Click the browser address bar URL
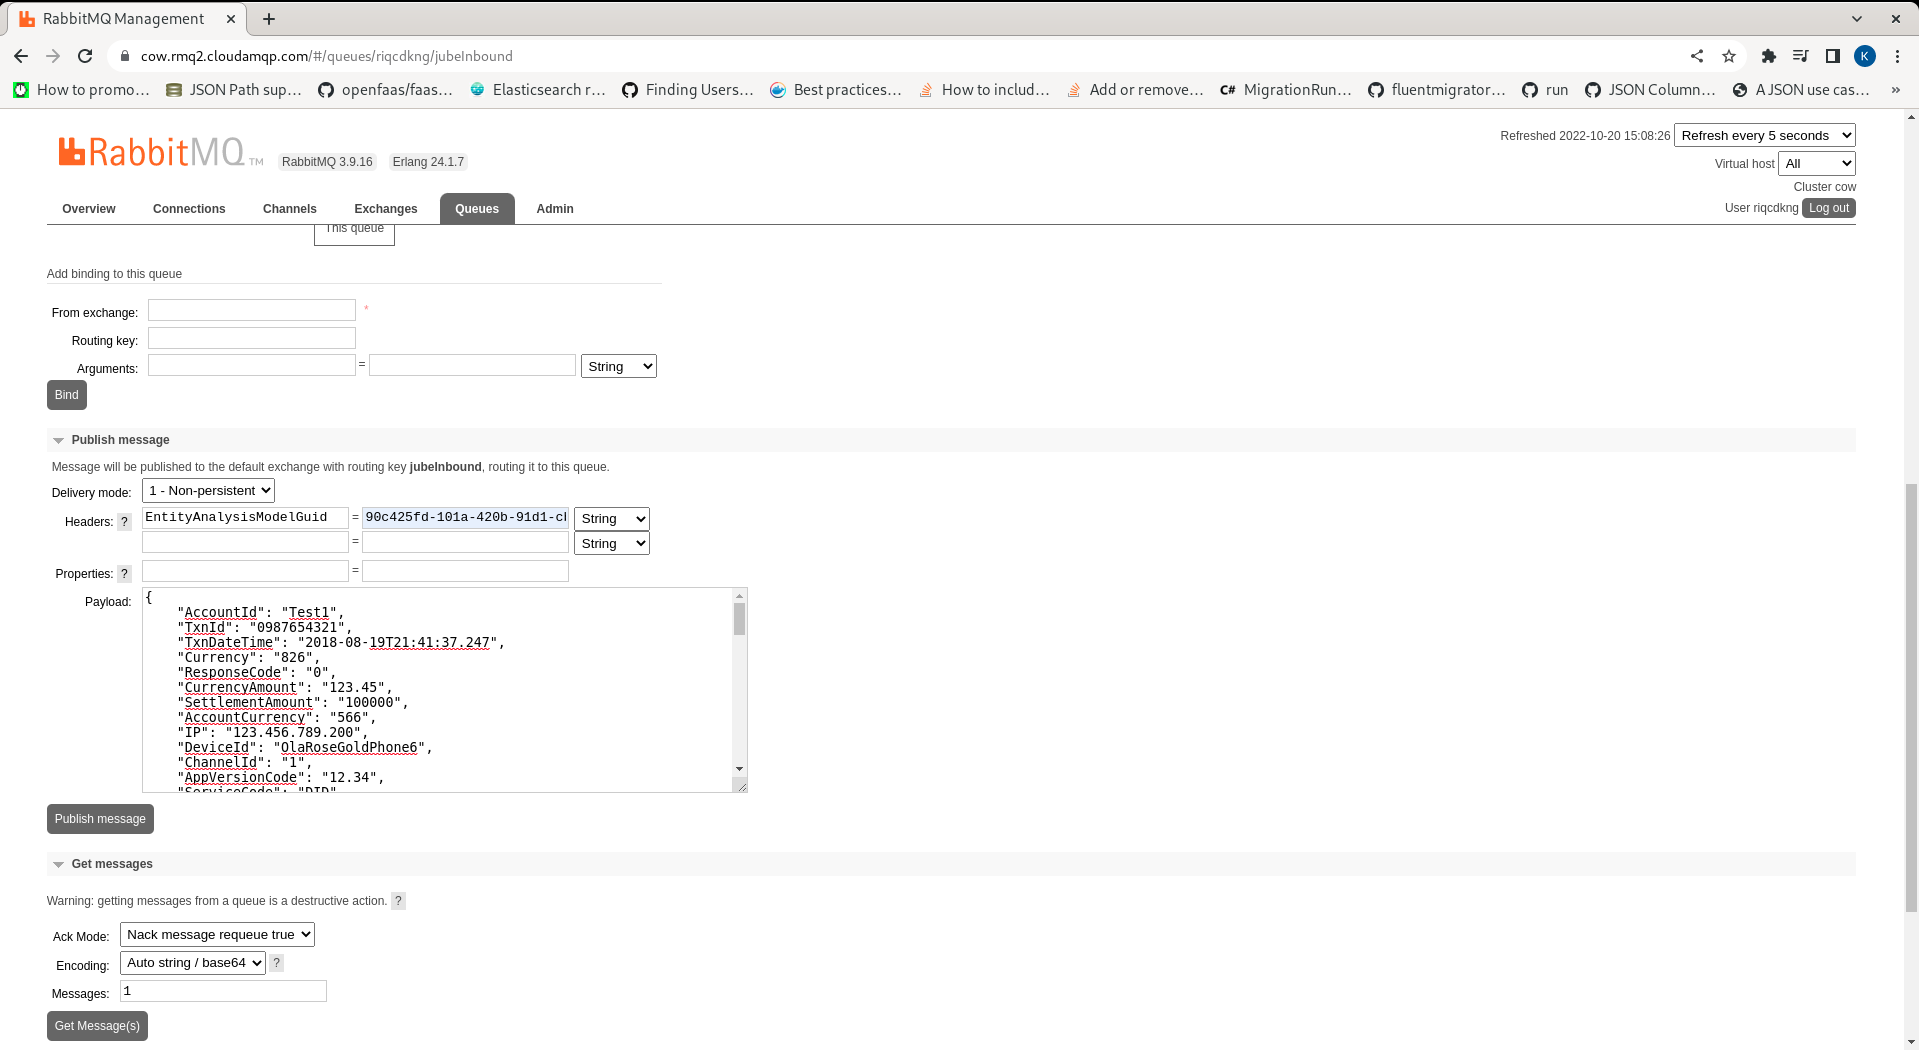This screenshot has height=1050, width=1919. tap(327, 56)
